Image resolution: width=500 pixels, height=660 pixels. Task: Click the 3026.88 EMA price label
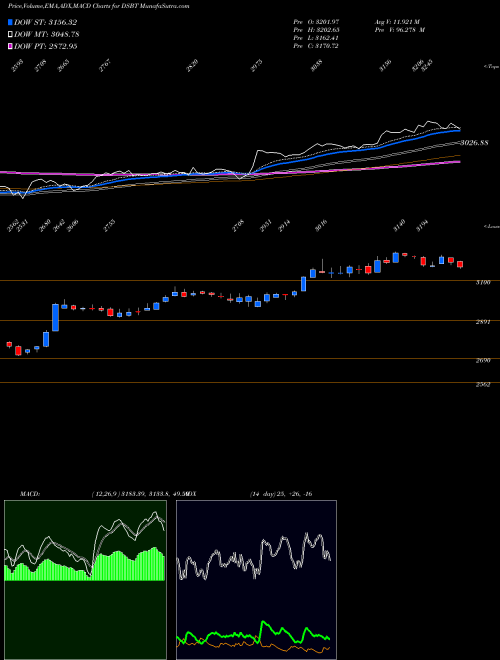click(x=474, y=143)
